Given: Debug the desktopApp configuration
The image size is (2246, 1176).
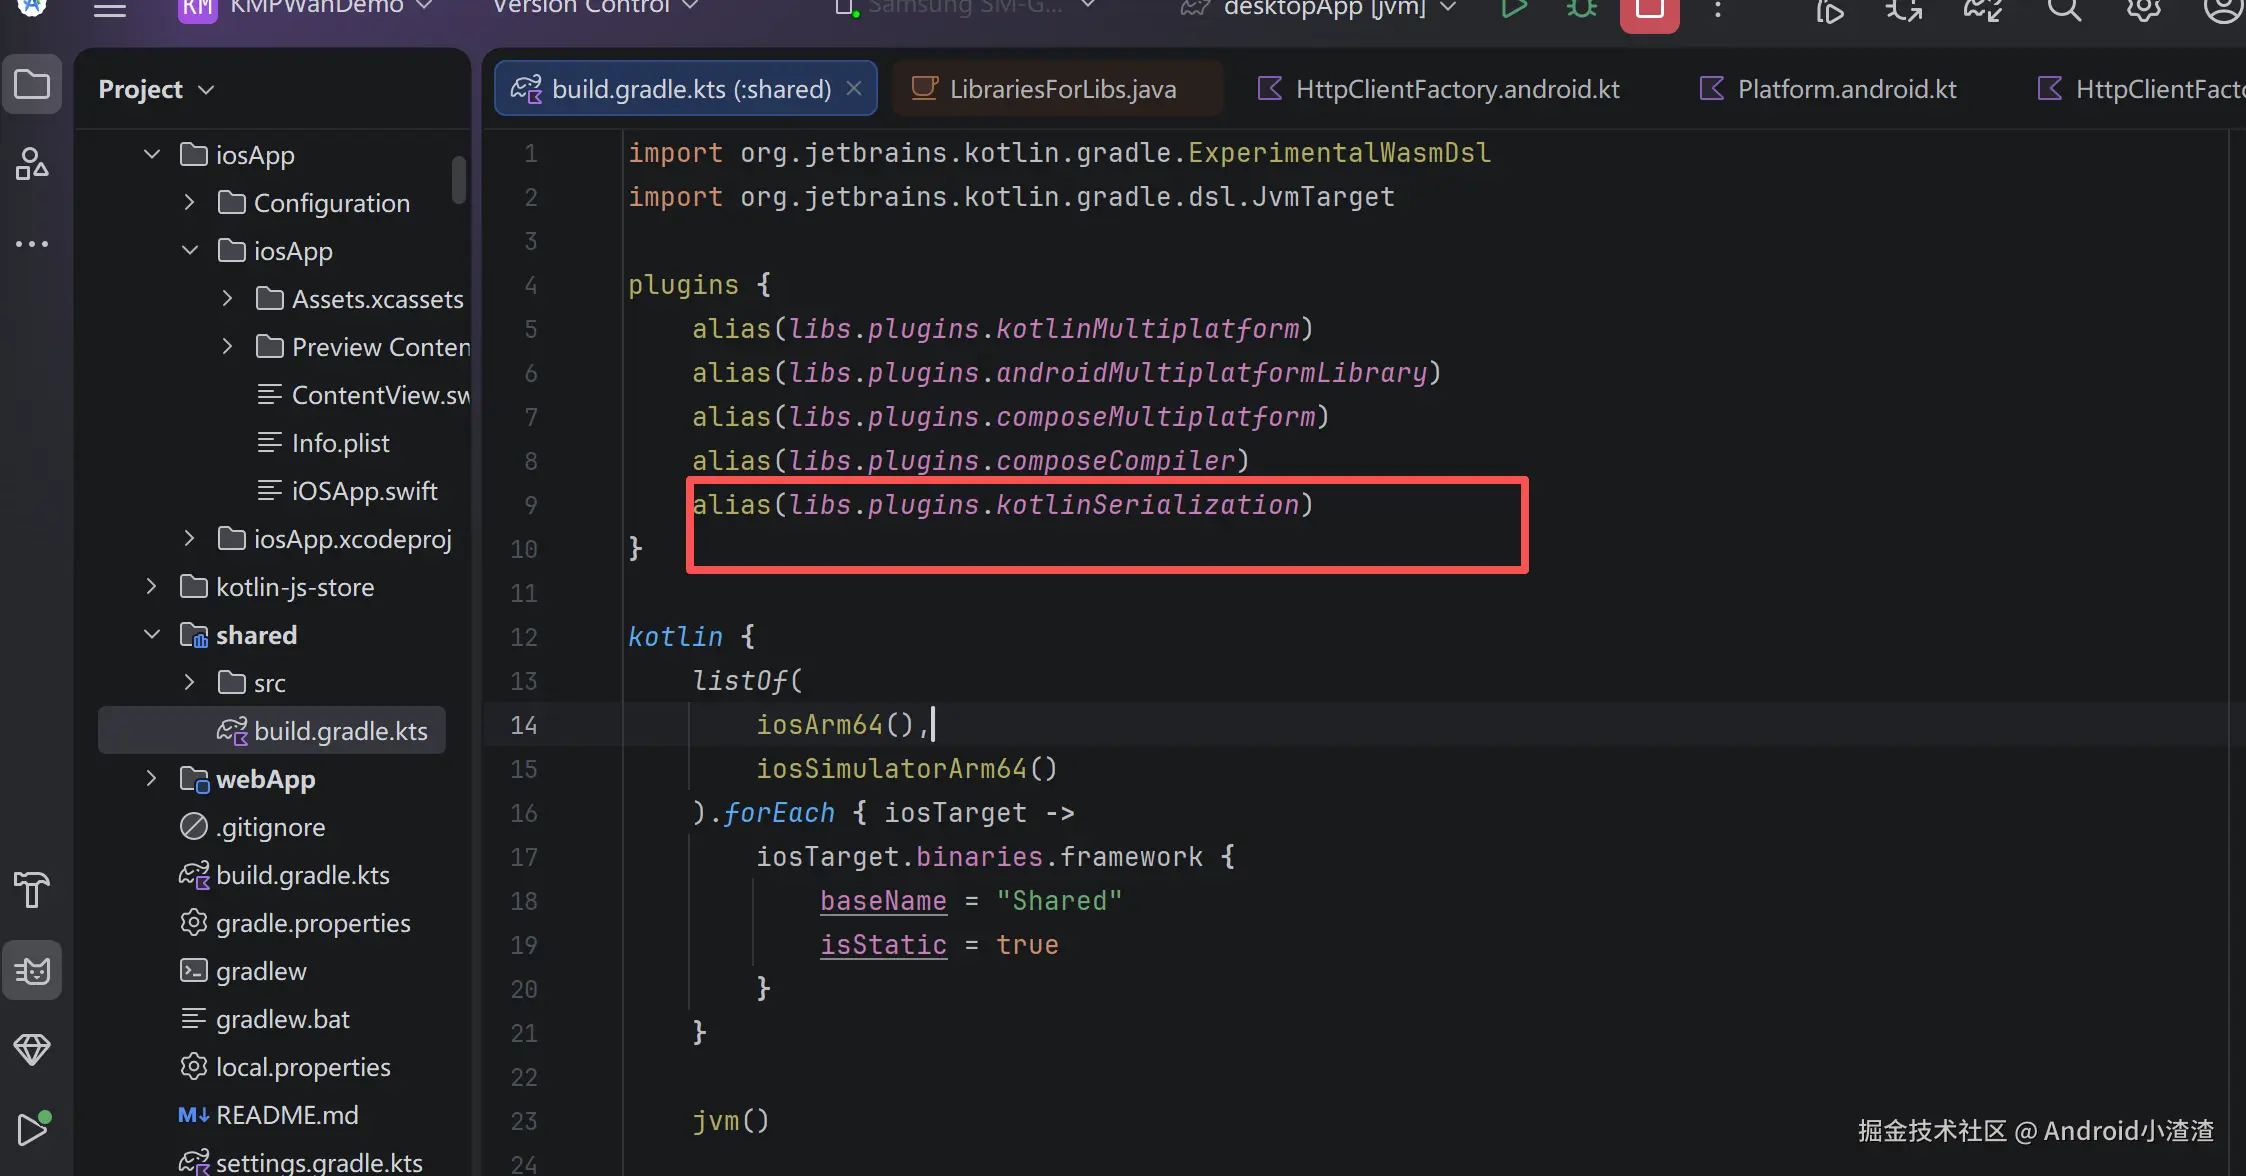Looking at the screenshot, I should [1582, 9].
